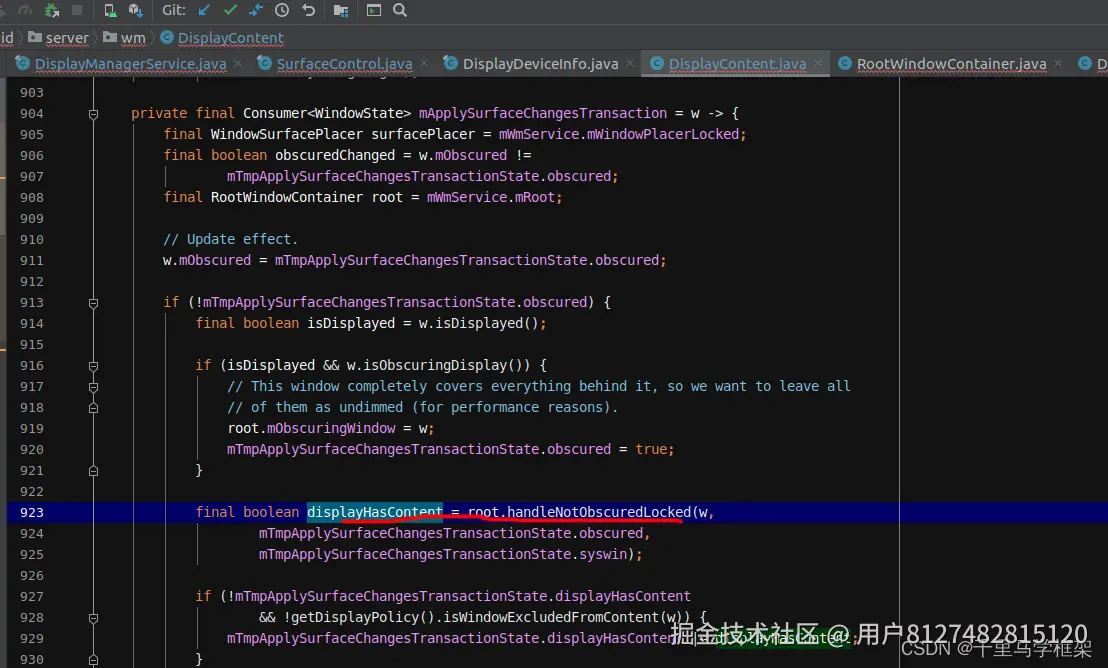Click the DisplayContent breadcrumb class
Image resolution: width=1108 pixels, height=668 pixels.
click(222, 37)
